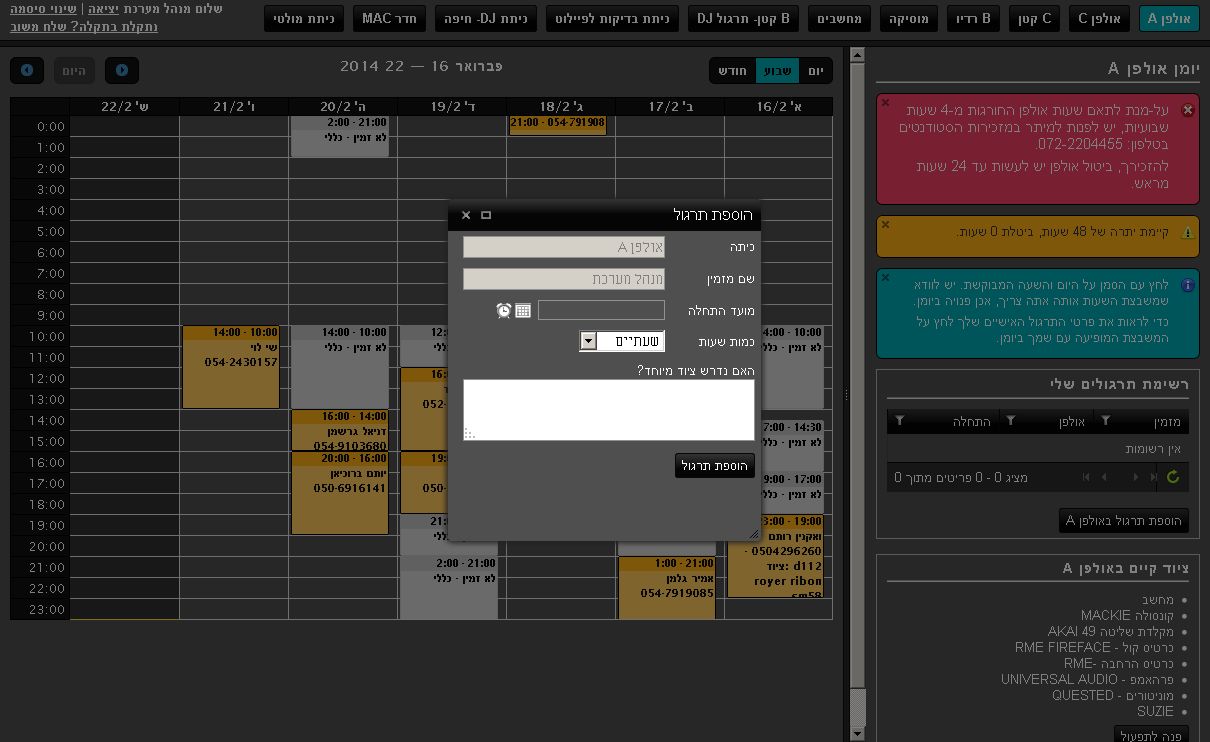Dismiss the red warning notification
1210x742 pixels.
point(885,103)
